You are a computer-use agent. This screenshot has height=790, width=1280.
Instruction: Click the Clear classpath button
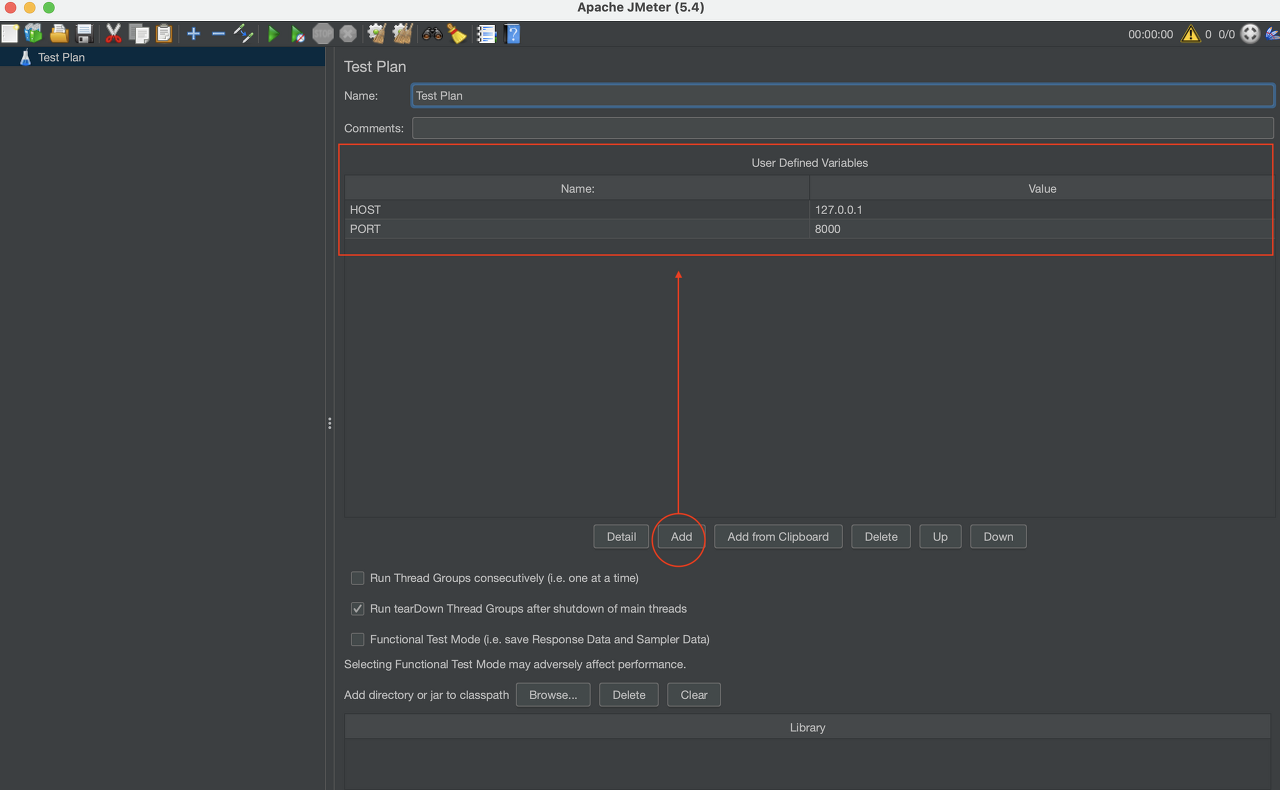click(694, 695)
